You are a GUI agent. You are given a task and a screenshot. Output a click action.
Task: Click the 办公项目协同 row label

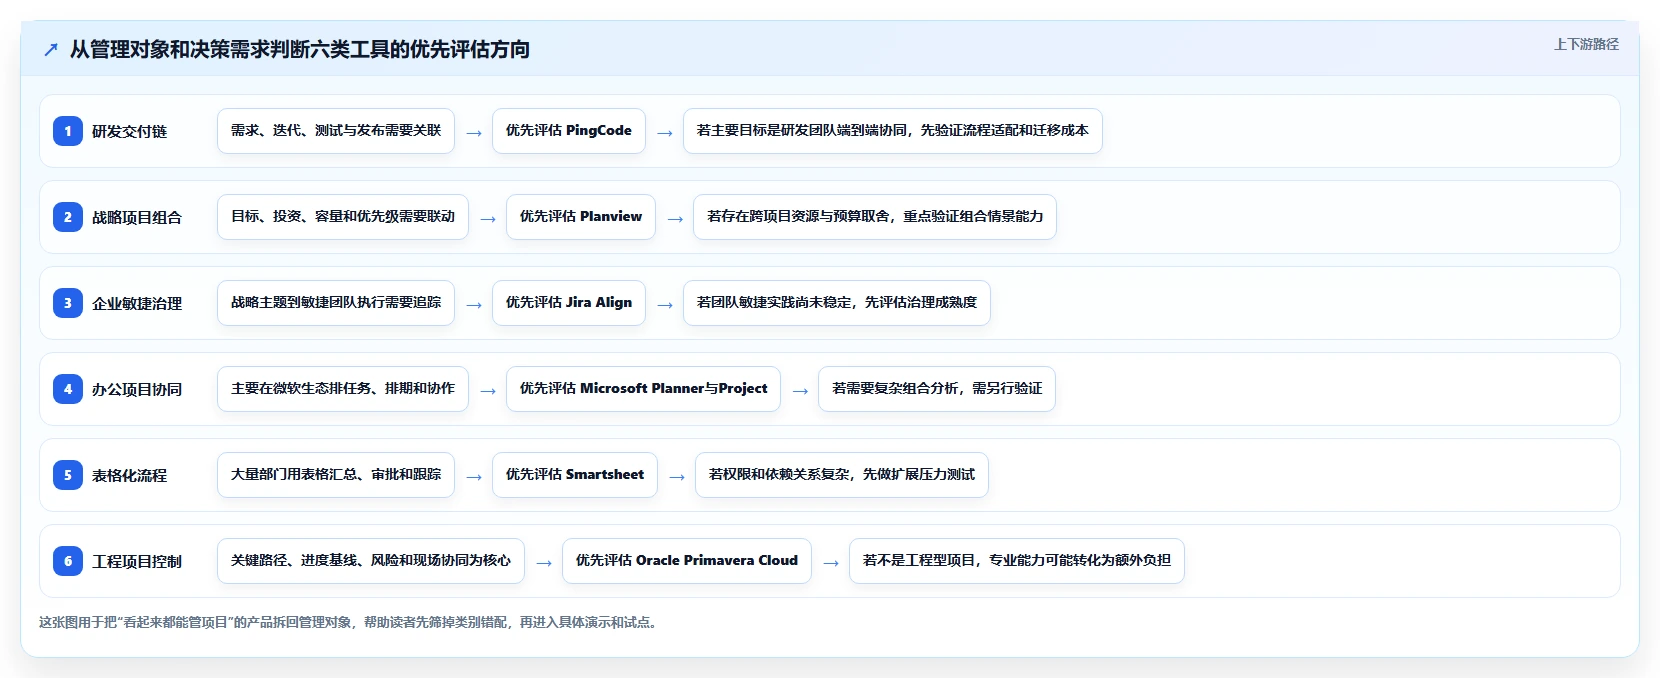[x=137, y=389]
